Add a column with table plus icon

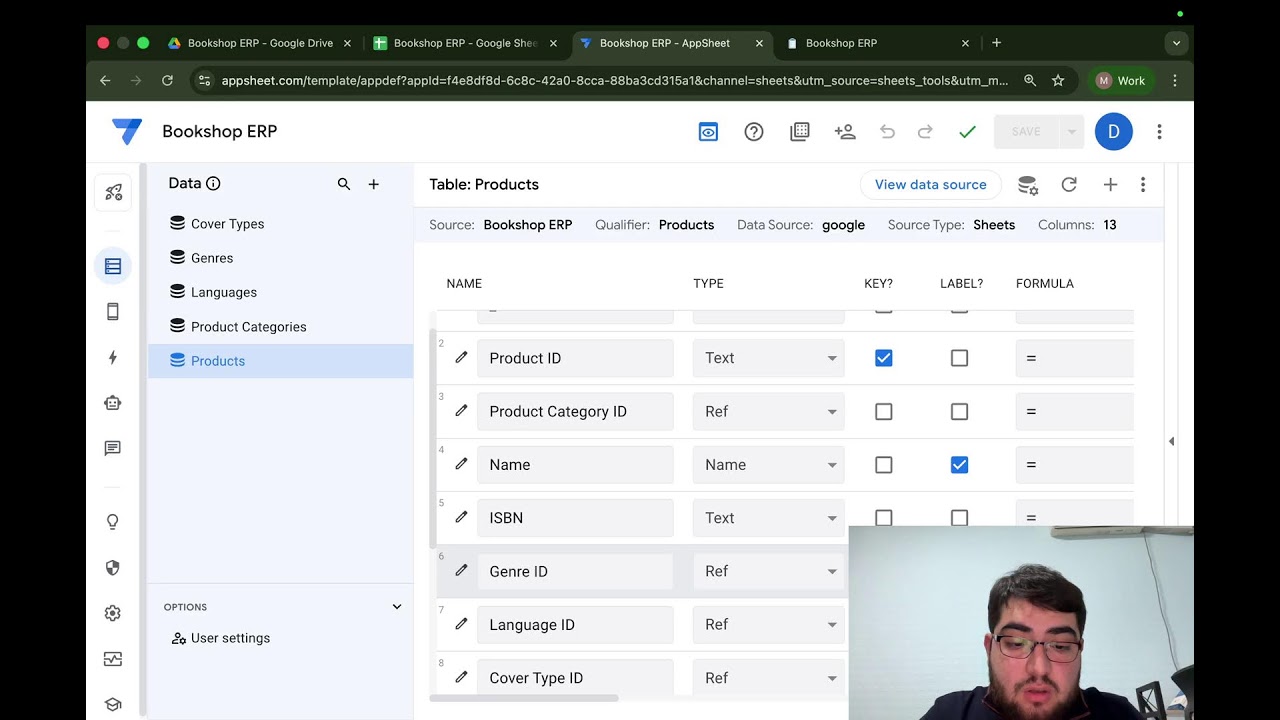tap(1110, 185)
